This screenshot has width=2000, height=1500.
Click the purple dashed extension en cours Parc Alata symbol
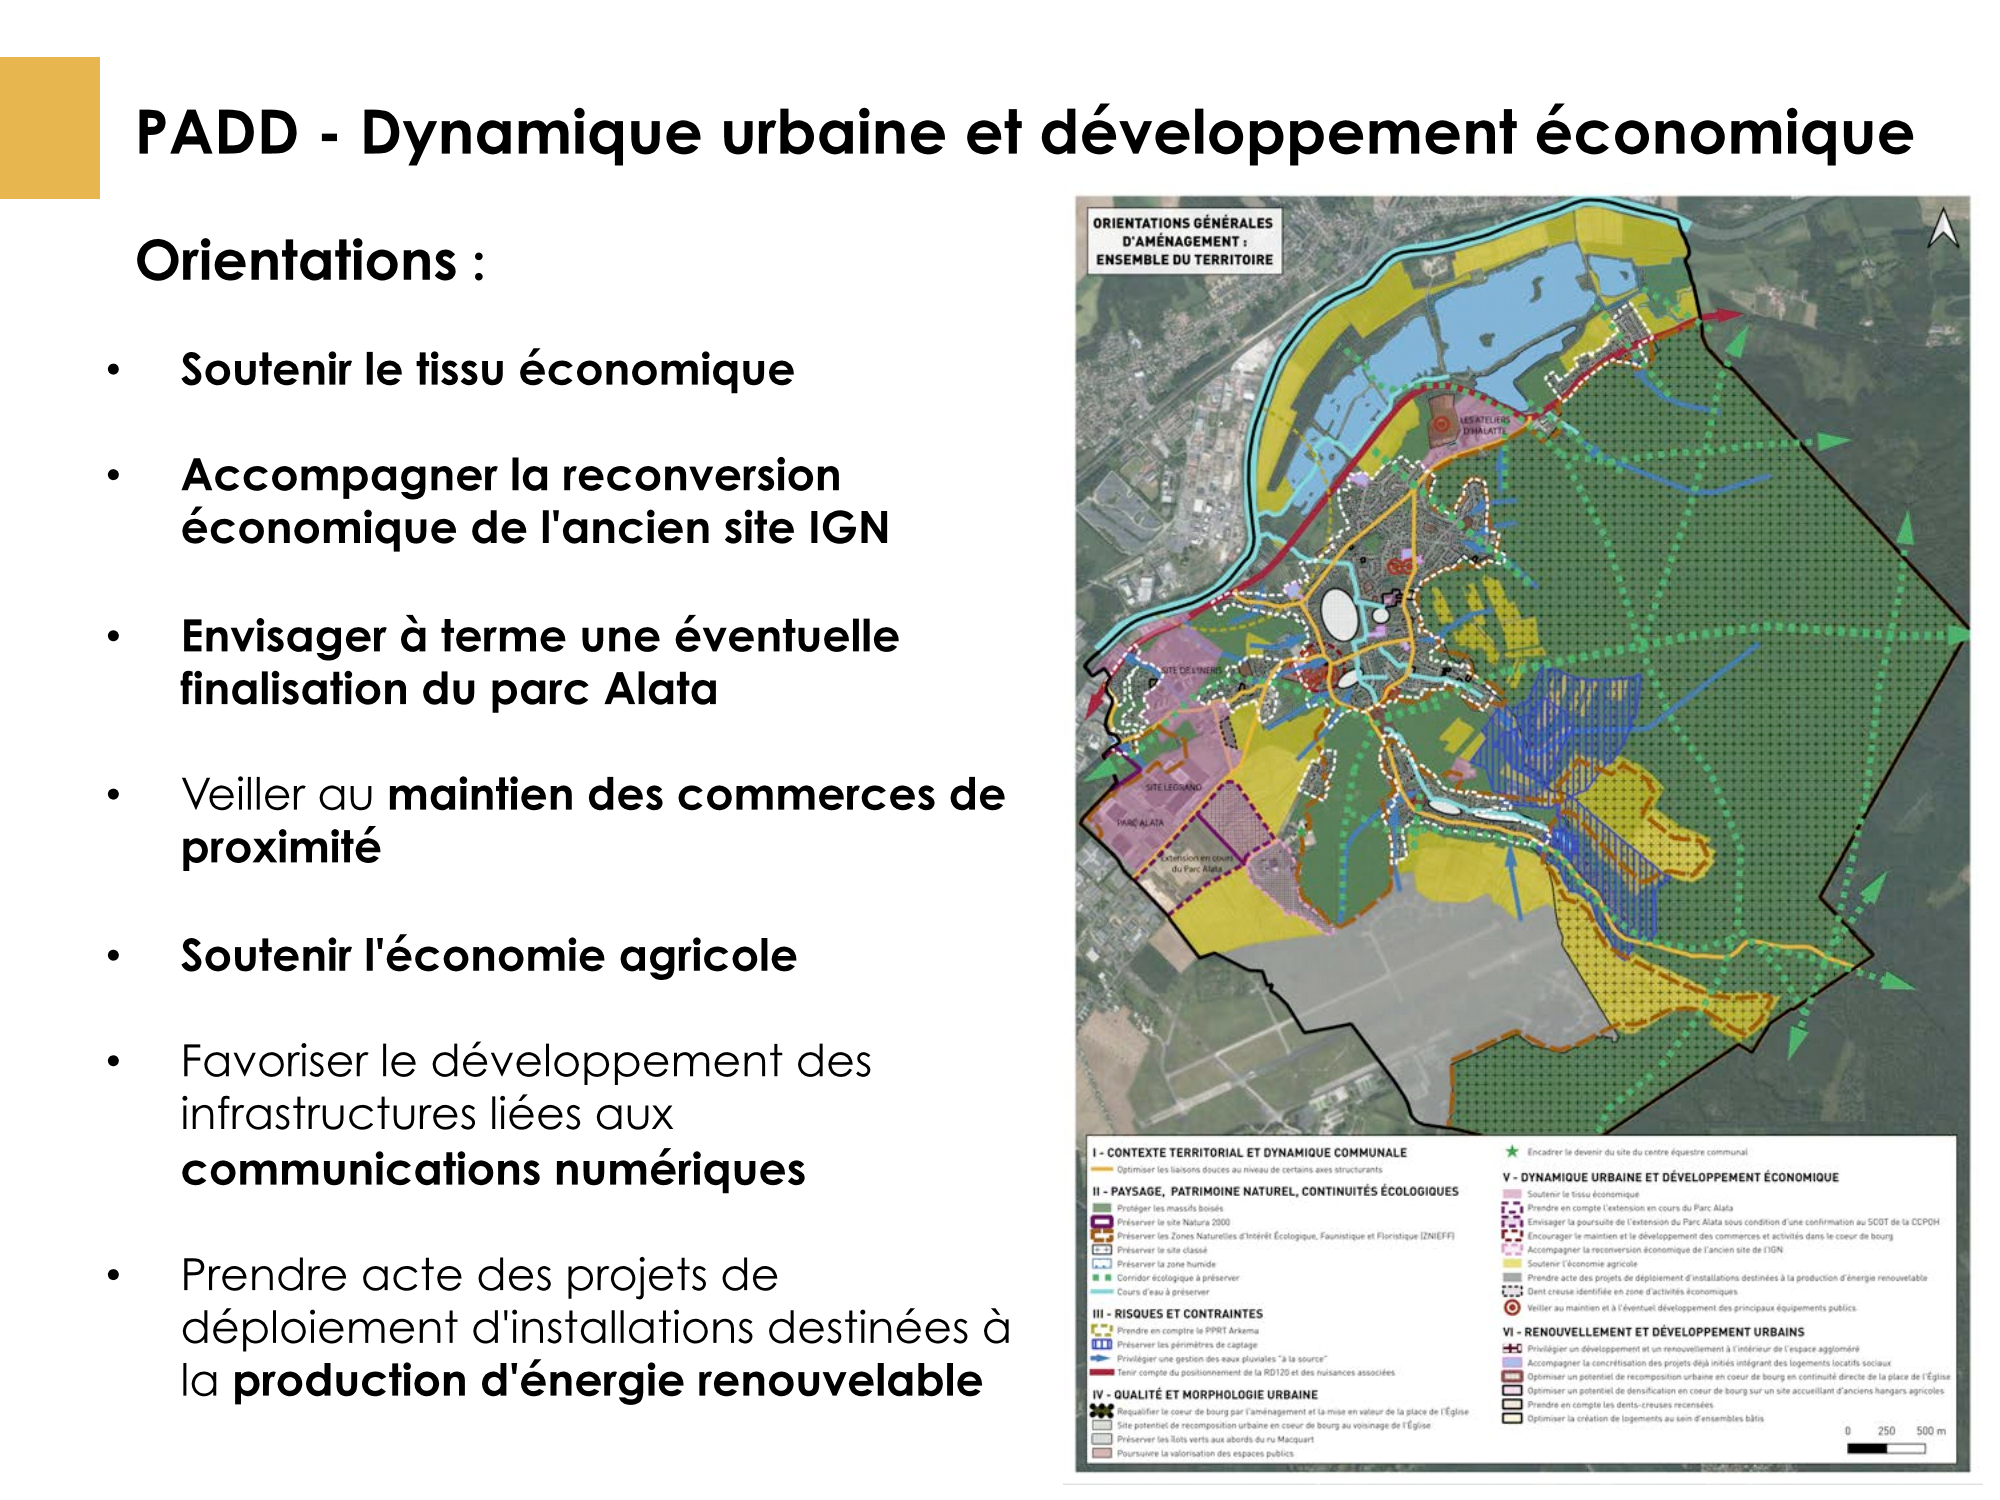(x=1512, y=1208)
